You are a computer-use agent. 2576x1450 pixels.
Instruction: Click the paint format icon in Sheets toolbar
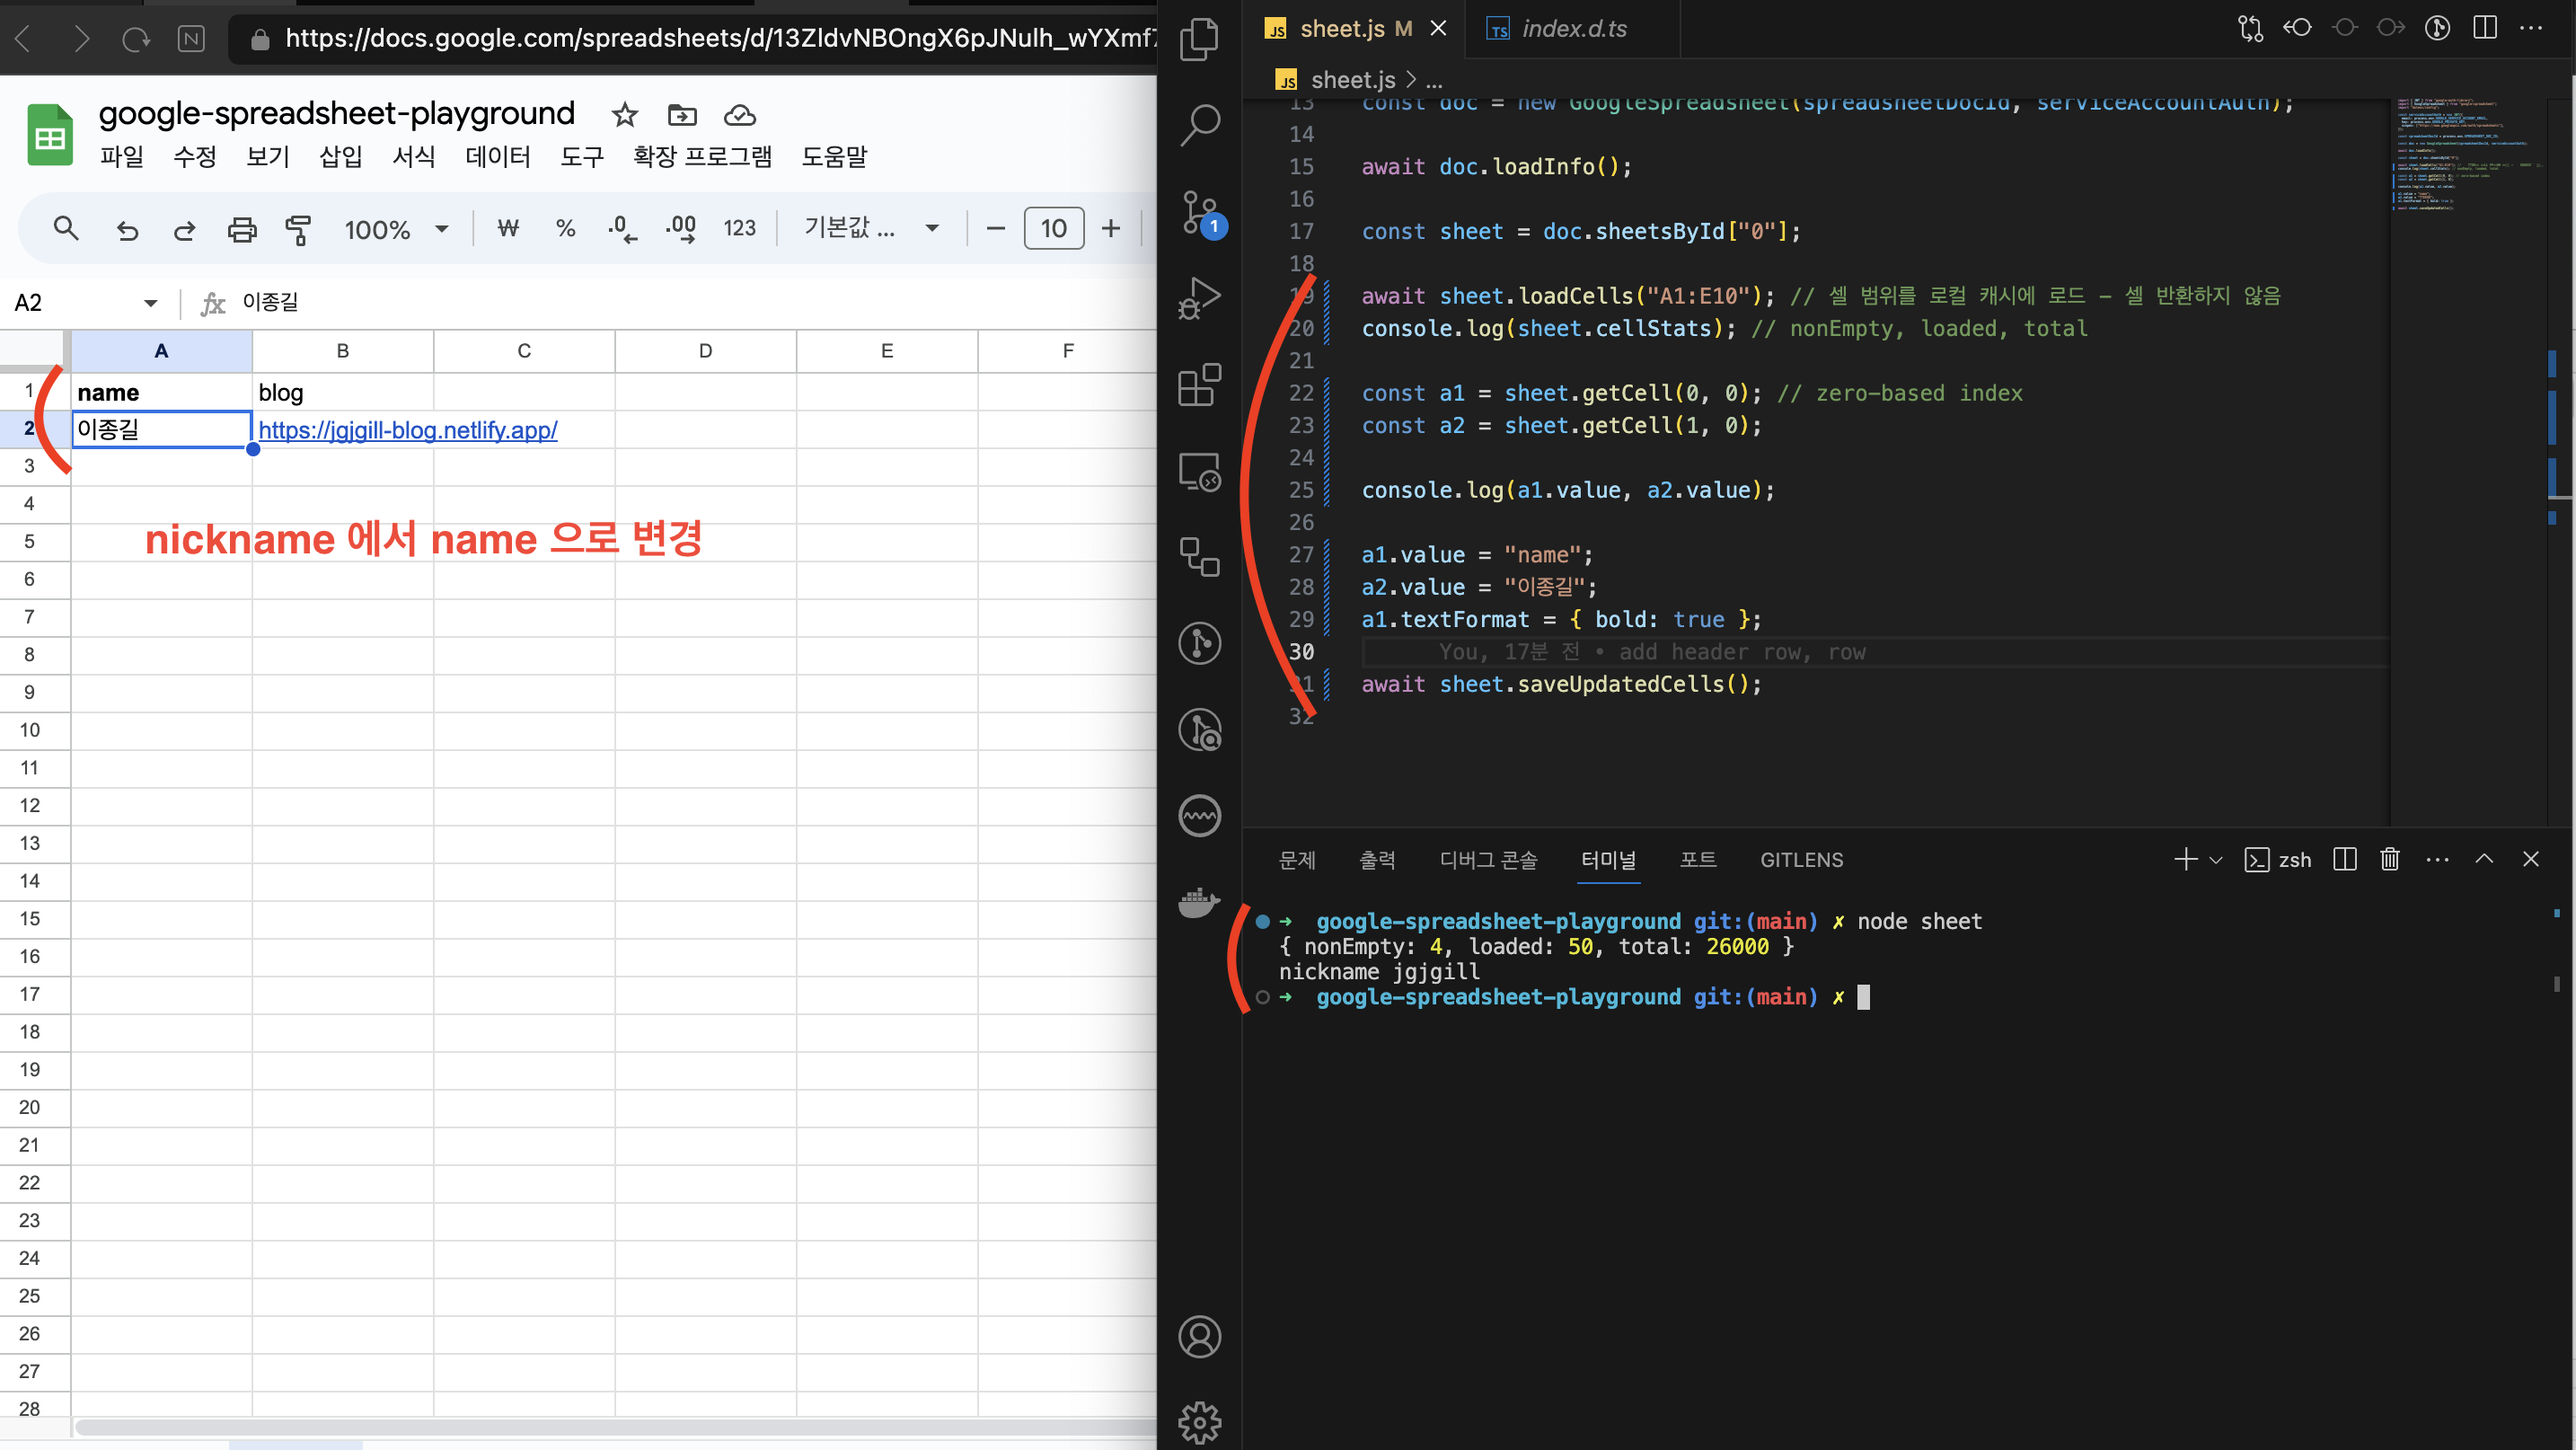click(298, 229)
